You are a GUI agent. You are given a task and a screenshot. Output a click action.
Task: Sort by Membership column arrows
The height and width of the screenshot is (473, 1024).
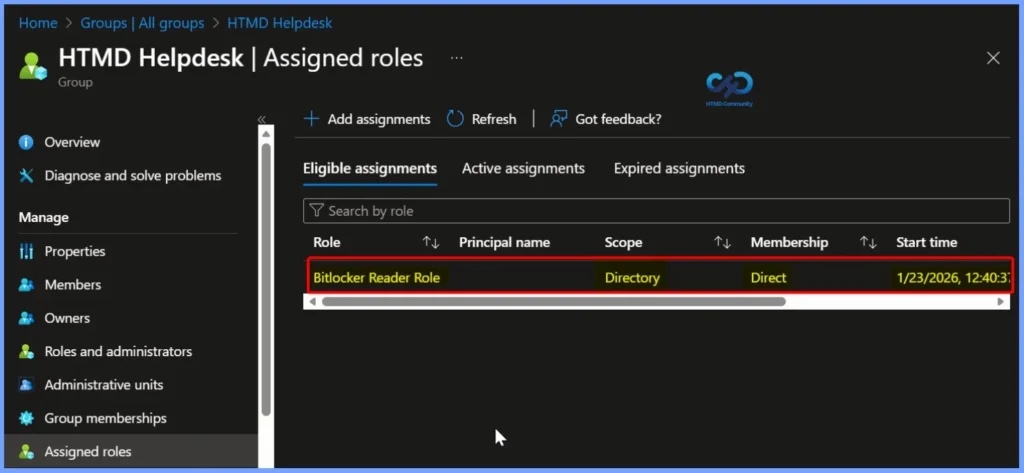pos(868,242)
